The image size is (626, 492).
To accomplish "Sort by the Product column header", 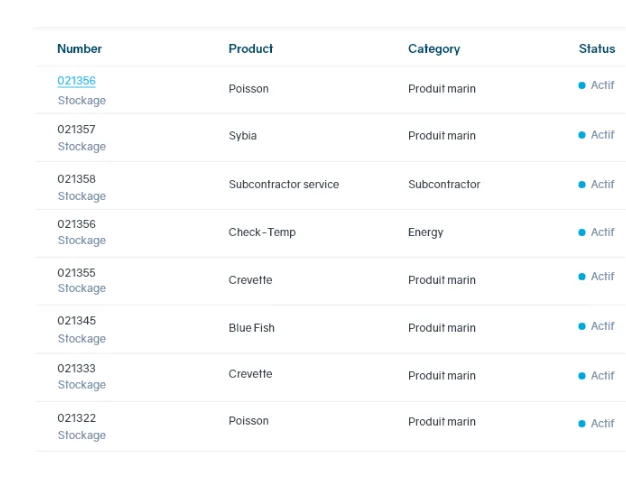I will pos(250,49).
